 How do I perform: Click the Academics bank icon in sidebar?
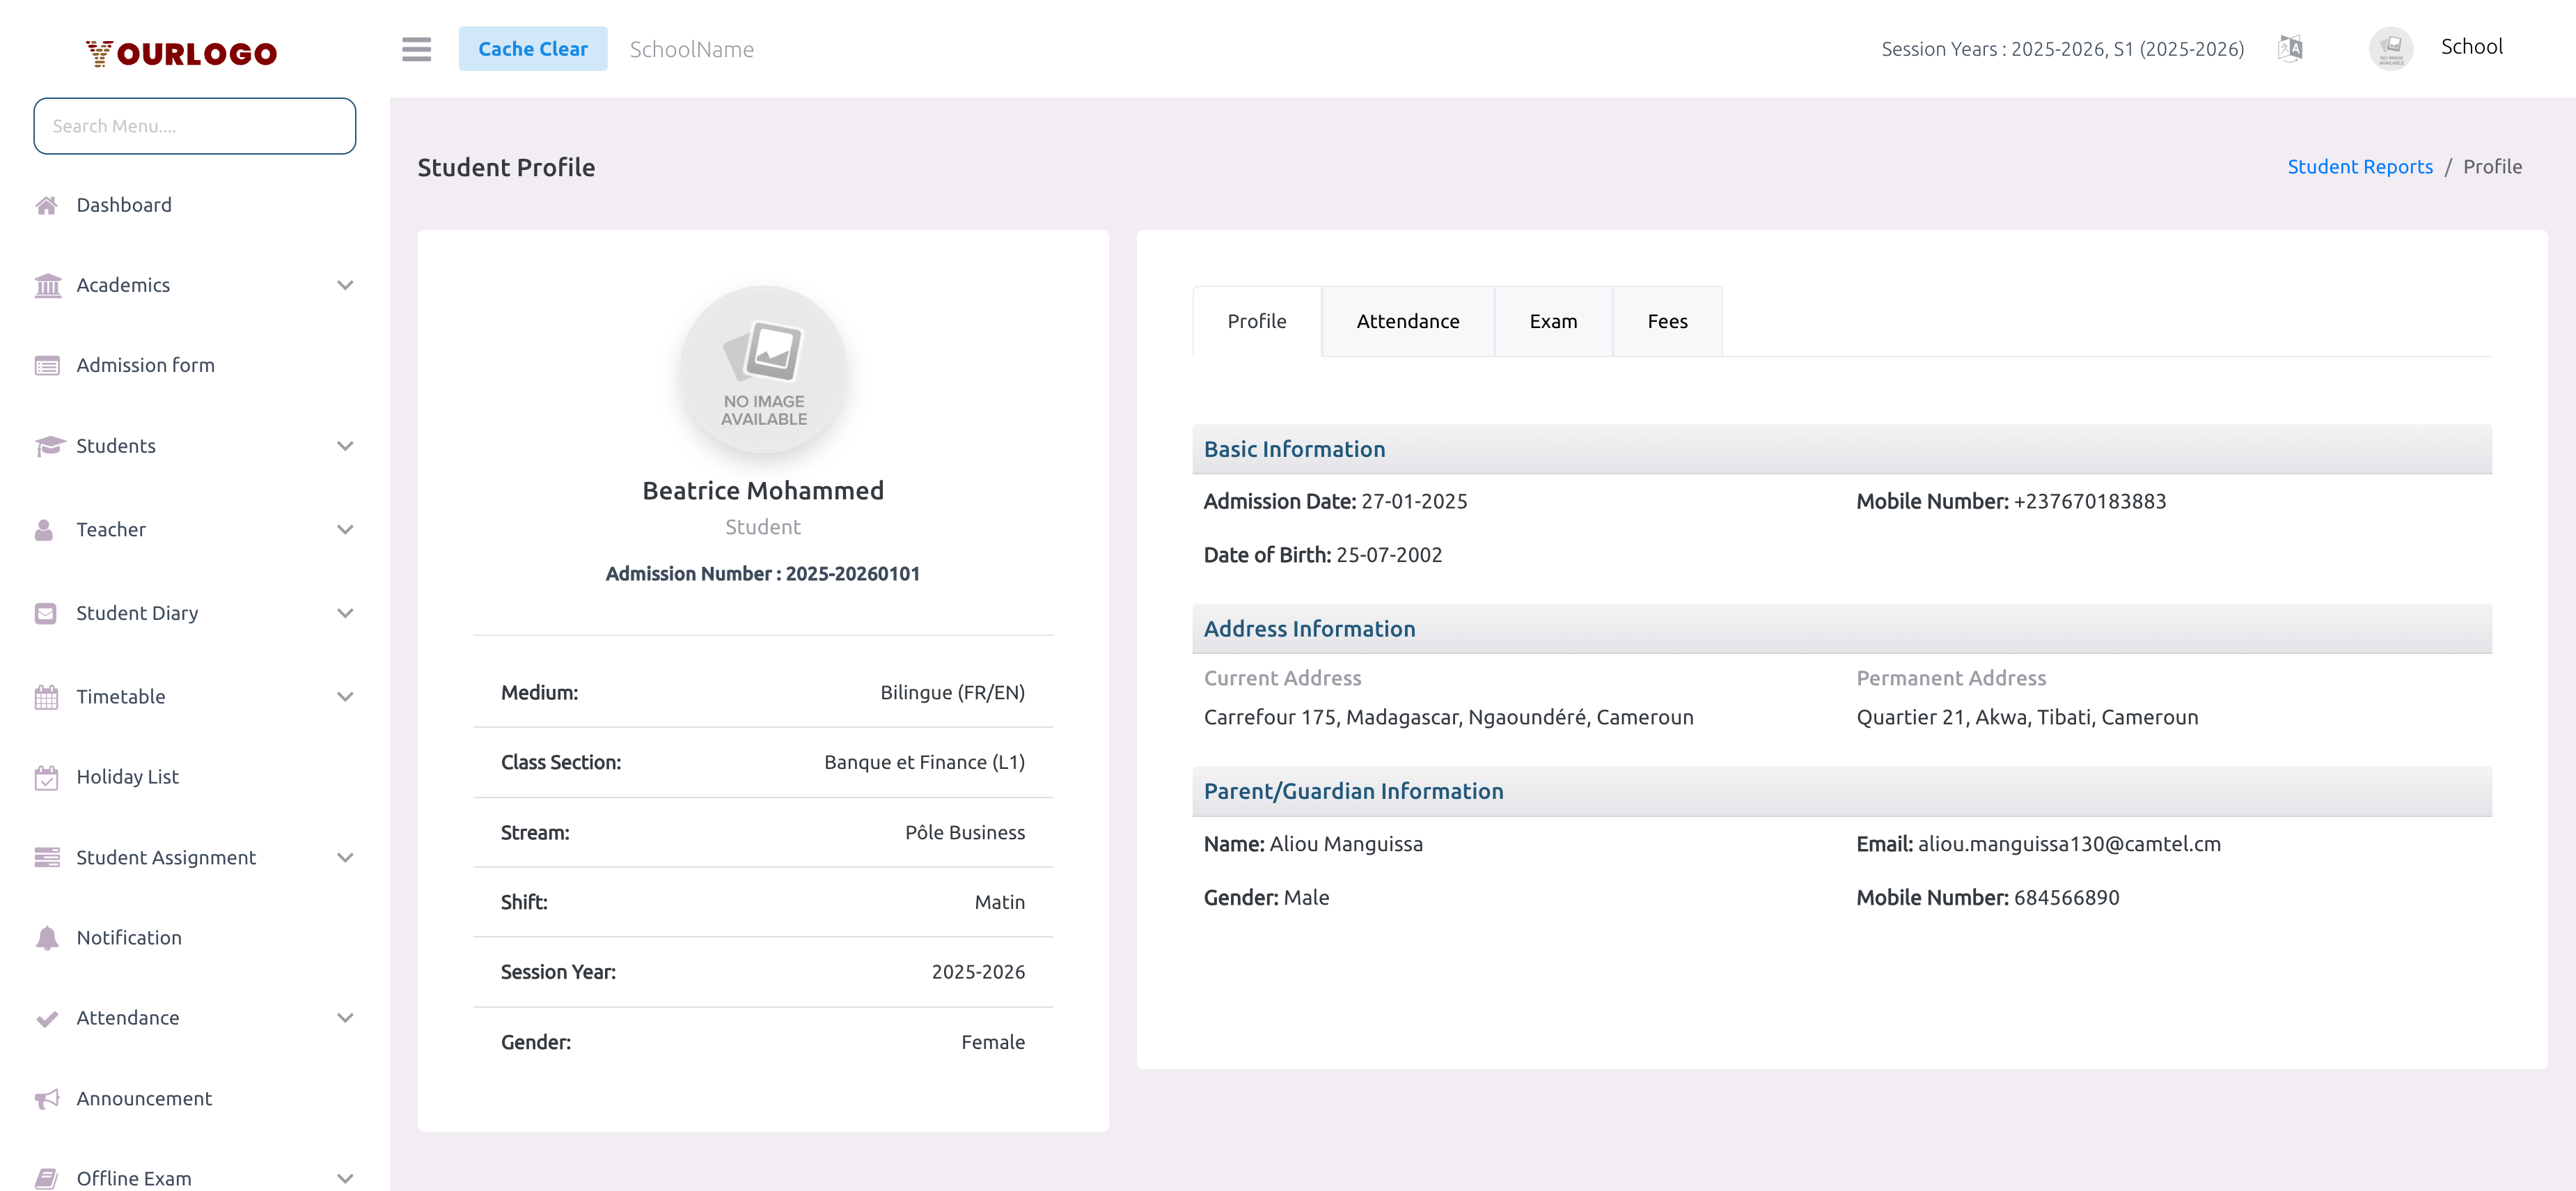pos(47,285)
